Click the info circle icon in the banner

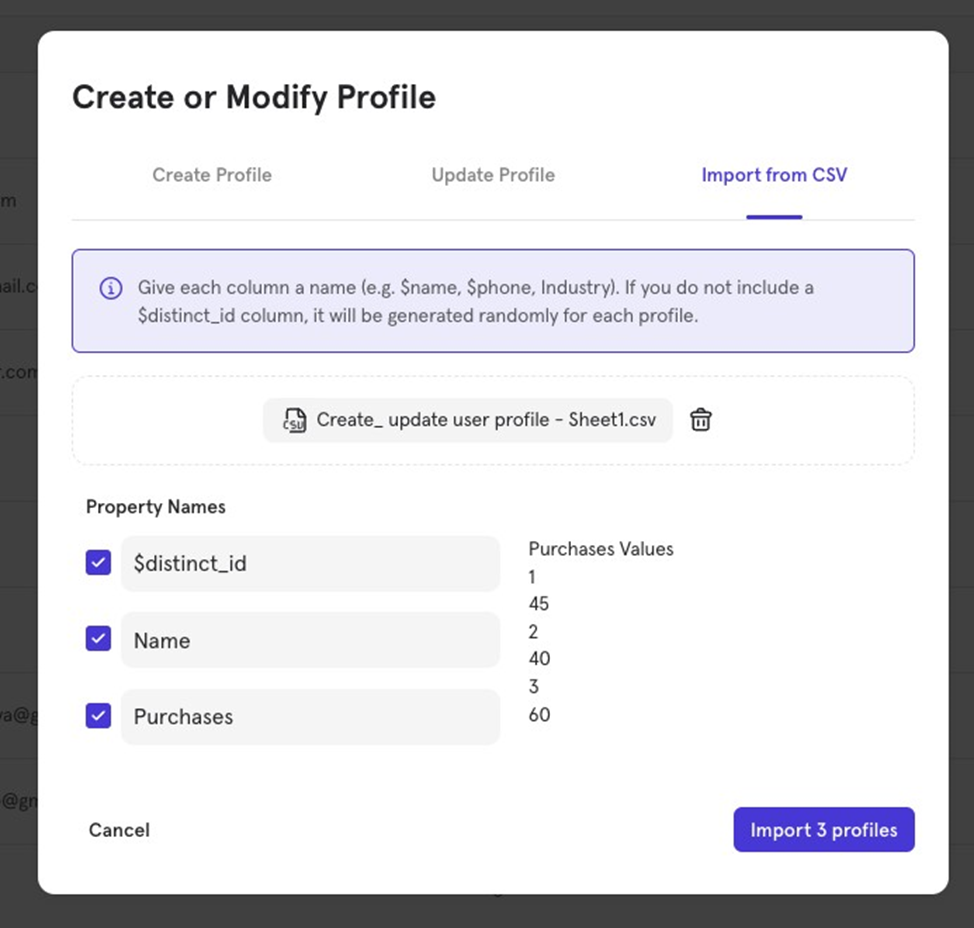111,288
